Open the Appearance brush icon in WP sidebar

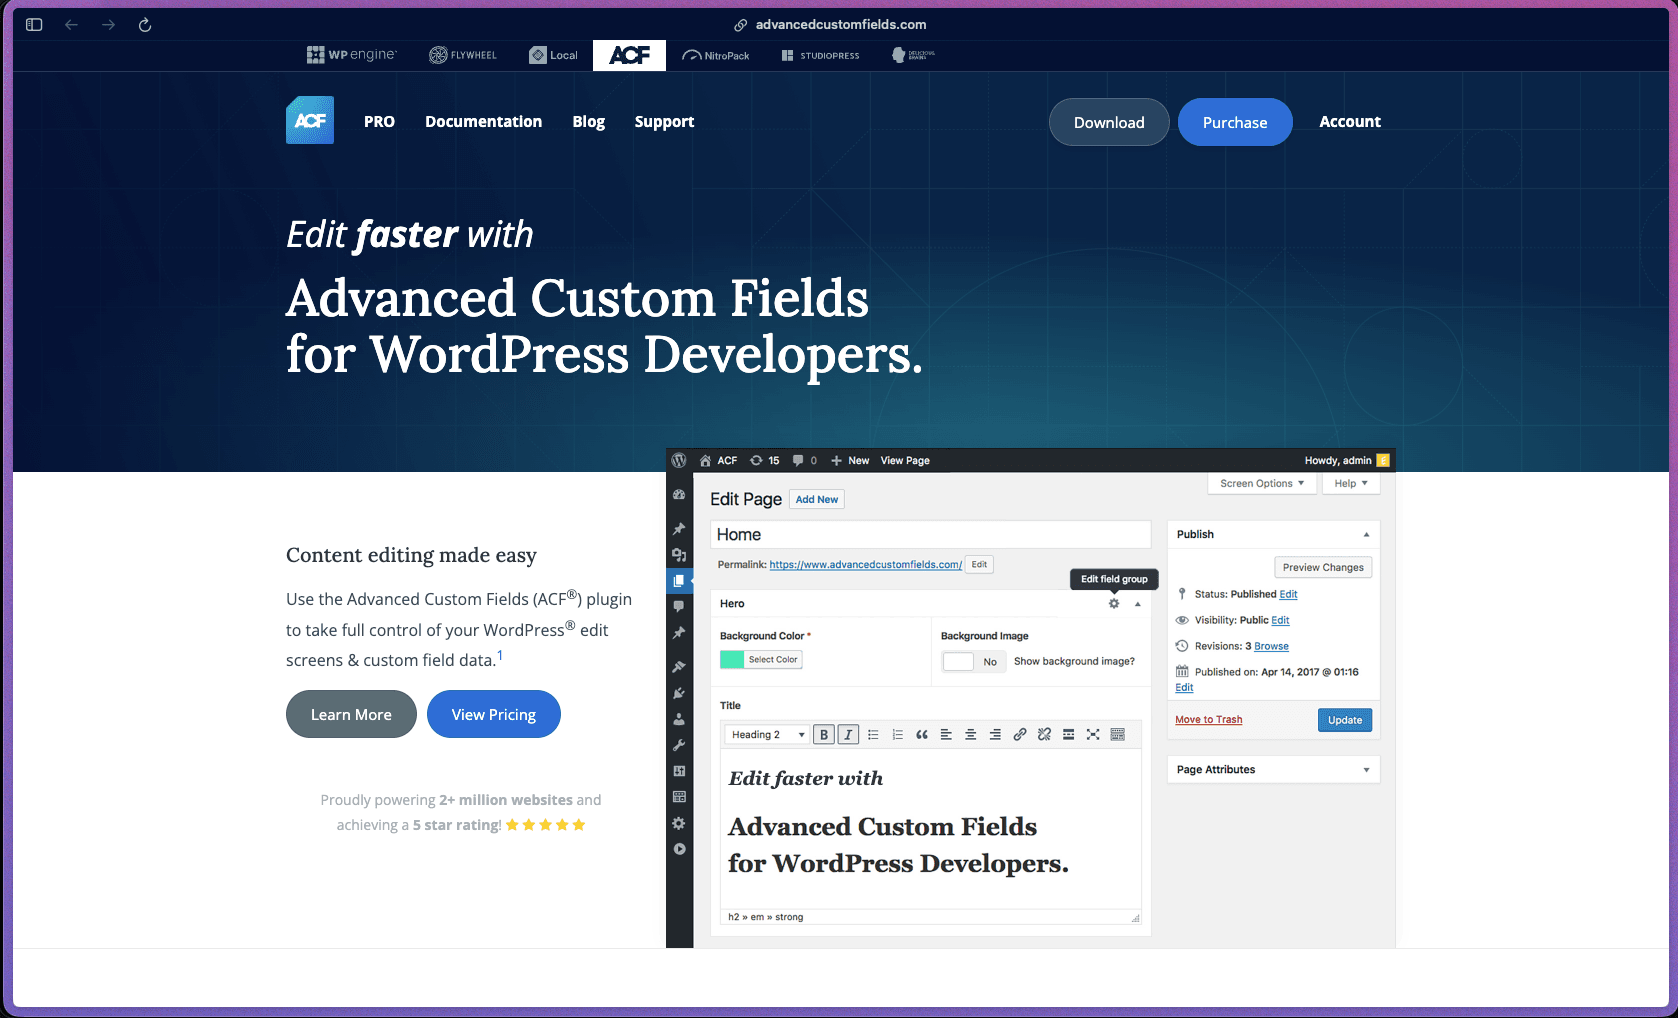click(x=679, y=666)
